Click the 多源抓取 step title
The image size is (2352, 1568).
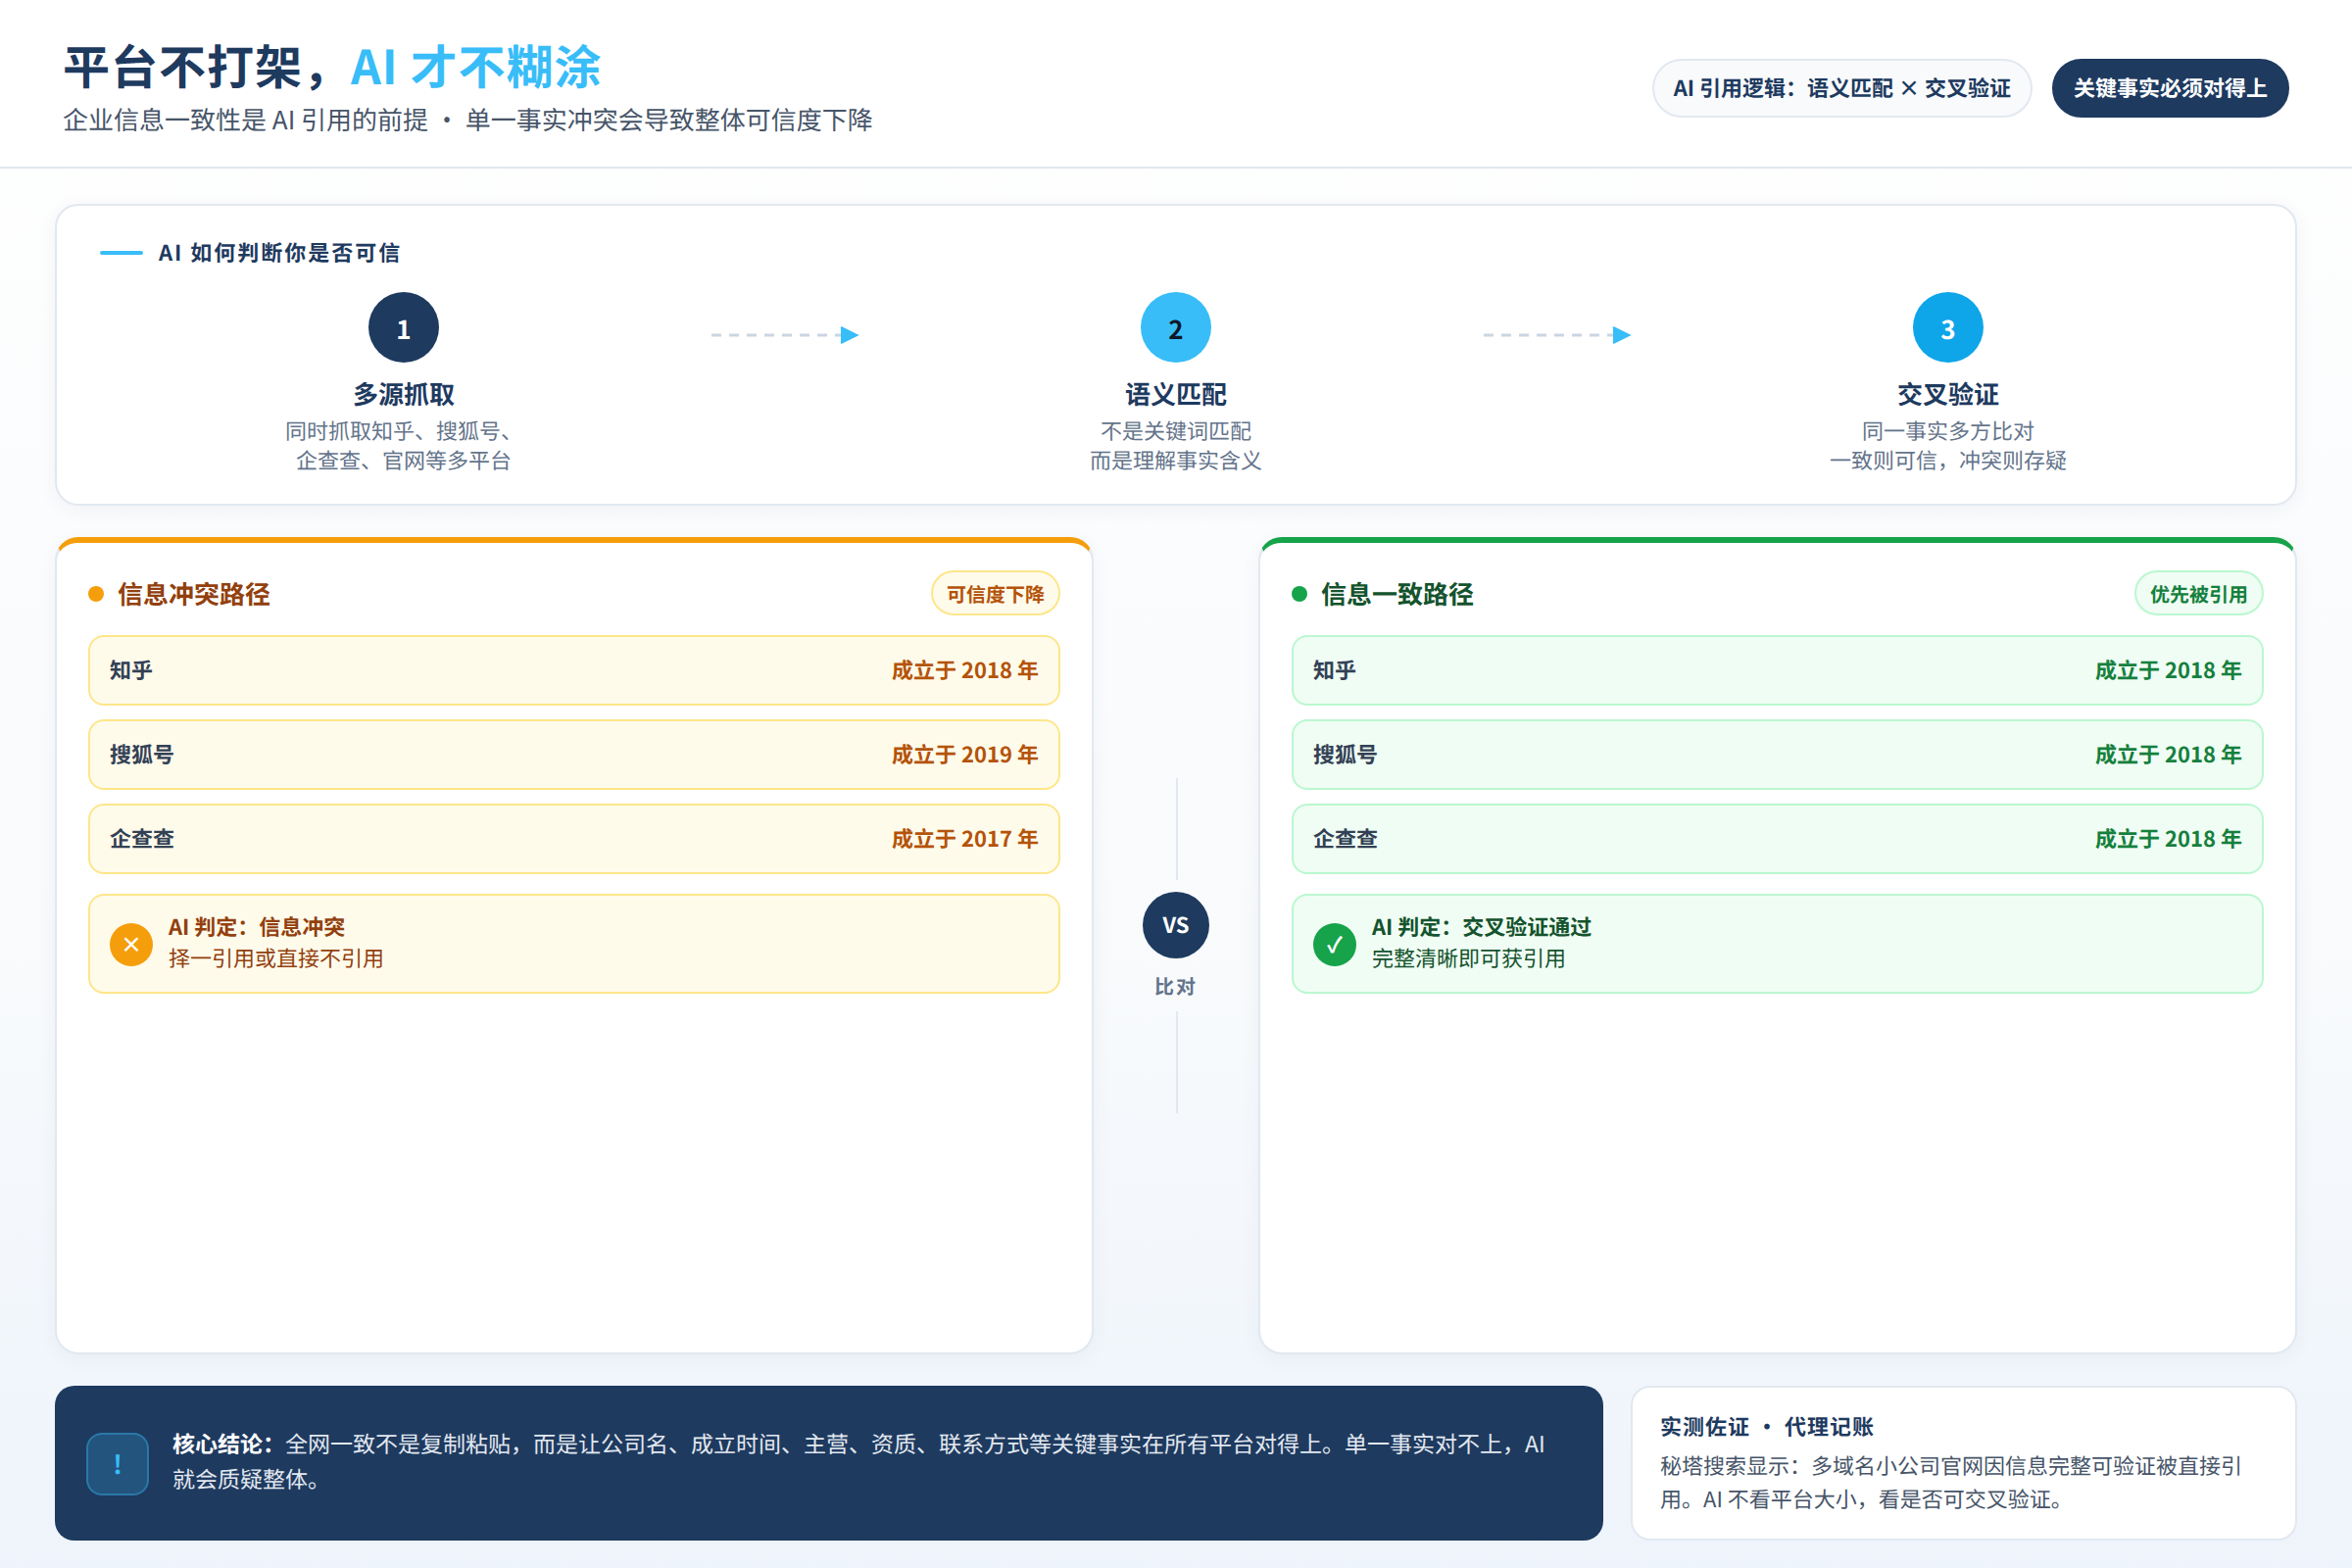click(403, 394)
